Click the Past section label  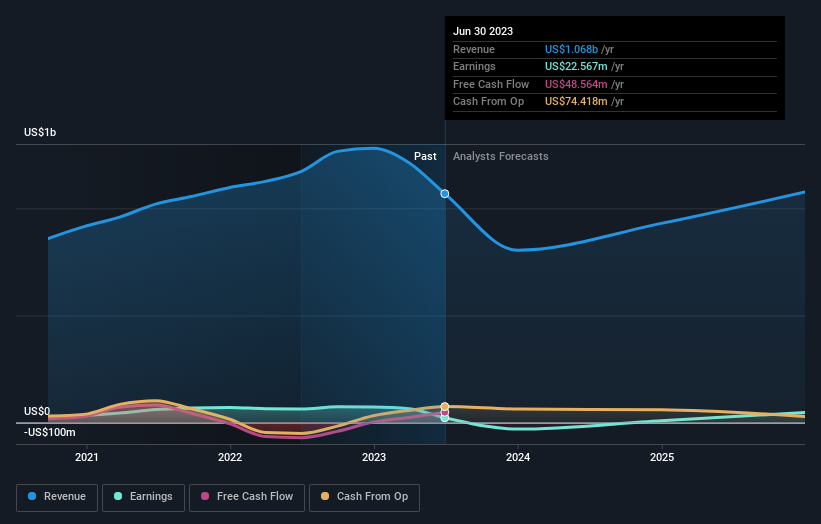[425, 156]
